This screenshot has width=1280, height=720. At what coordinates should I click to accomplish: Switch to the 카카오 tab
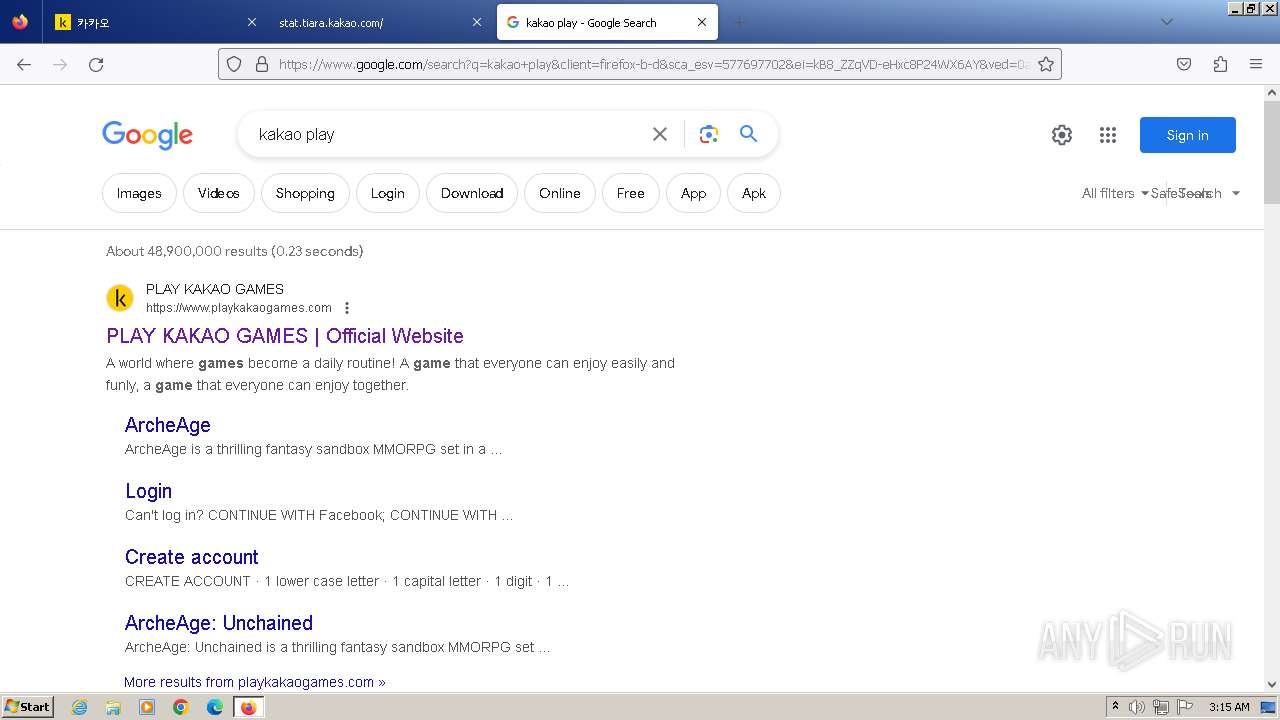tap(153, 22)
